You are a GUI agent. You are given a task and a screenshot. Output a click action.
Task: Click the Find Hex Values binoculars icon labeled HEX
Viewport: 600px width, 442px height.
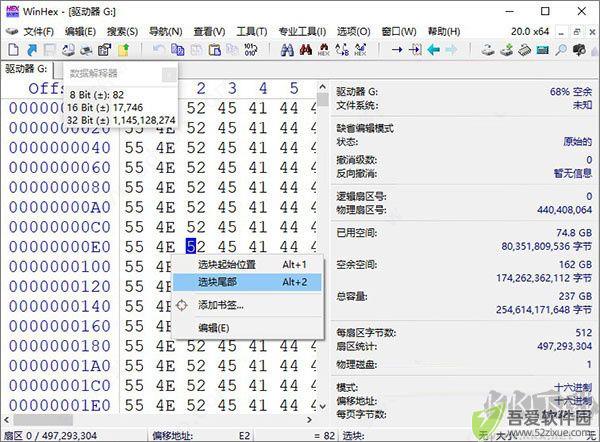tap(324, 50)
